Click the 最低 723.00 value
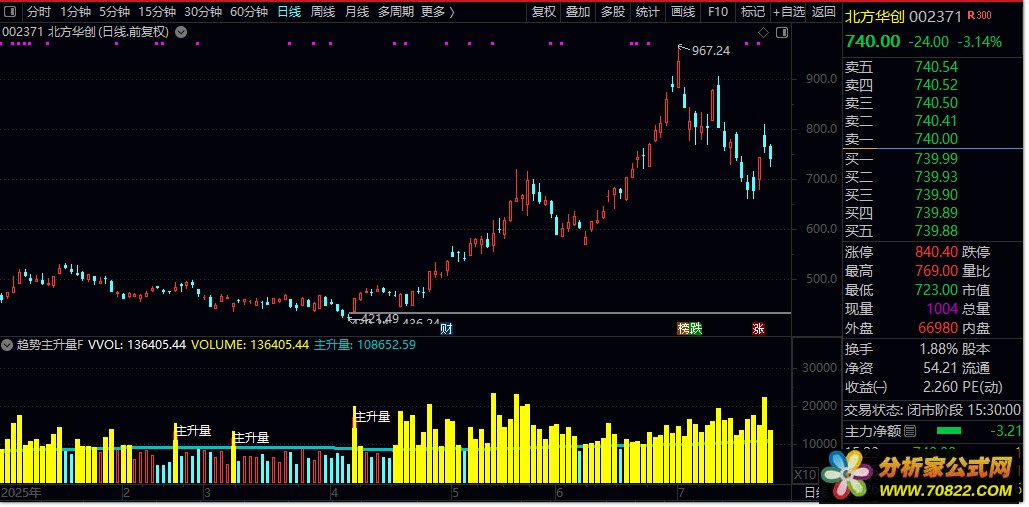 934,290
